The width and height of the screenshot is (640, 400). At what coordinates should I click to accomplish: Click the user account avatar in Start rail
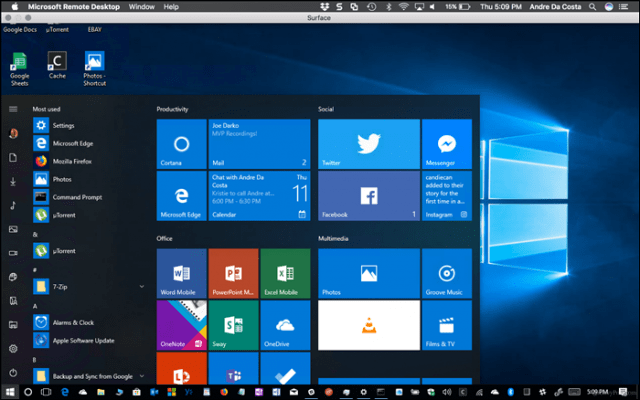(x=13, y=133)
